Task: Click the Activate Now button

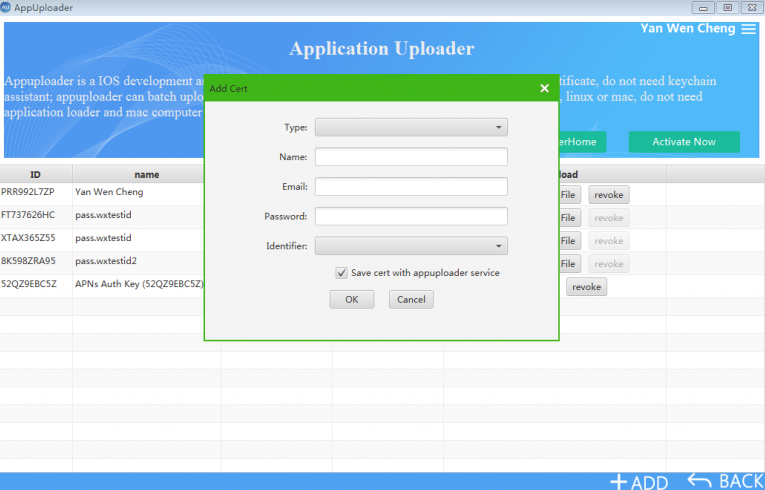Action: point(684,142)
